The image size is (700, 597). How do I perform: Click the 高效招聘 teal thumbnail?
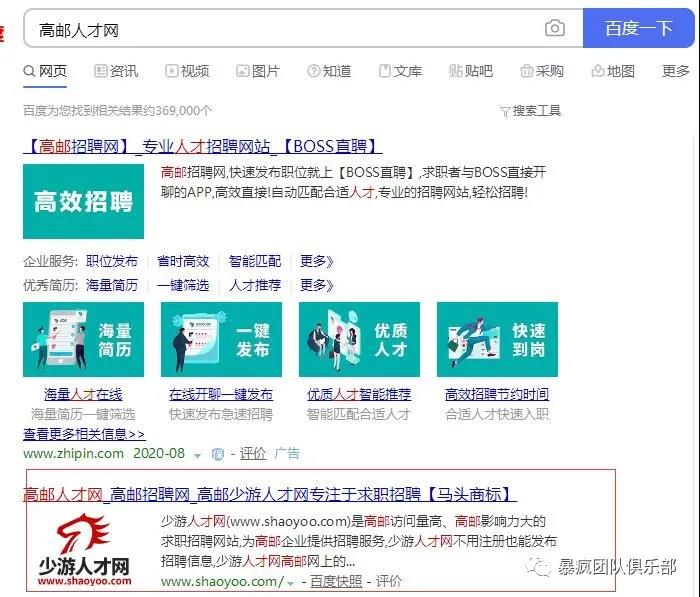pyautogui.click(x=84, y=201)
